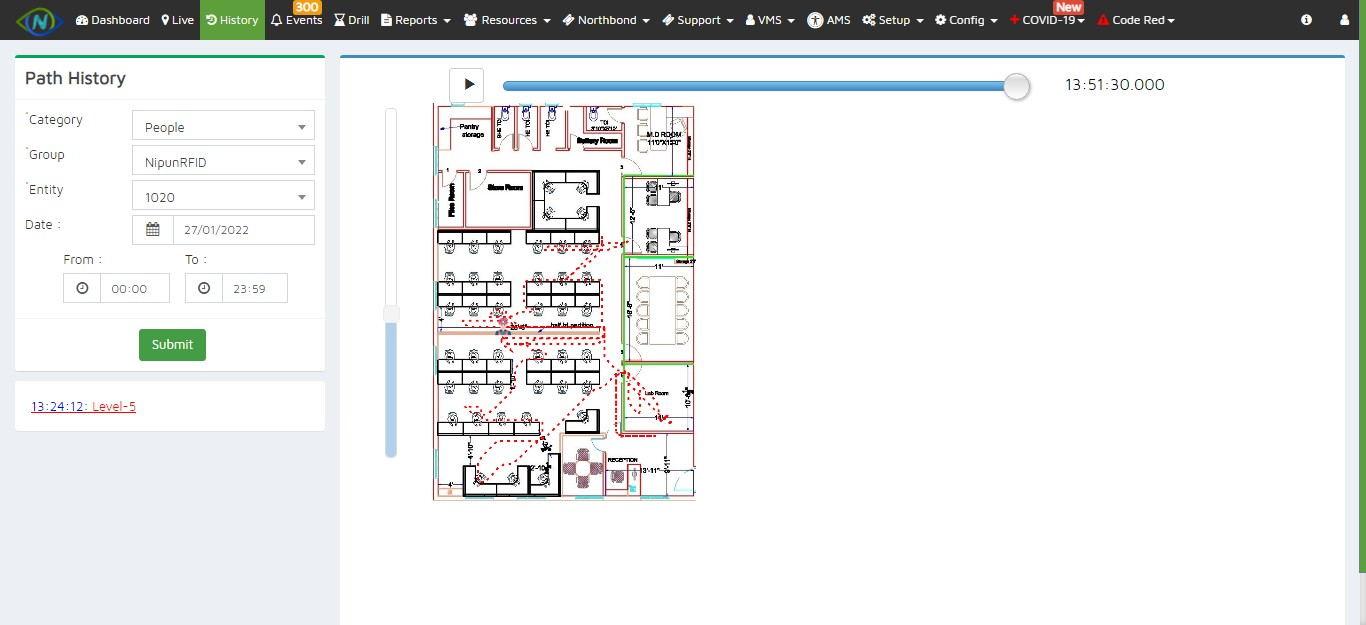Click the Setup gears icon
The height and width of the screenshot is (625, 1366).
(869, 20)
